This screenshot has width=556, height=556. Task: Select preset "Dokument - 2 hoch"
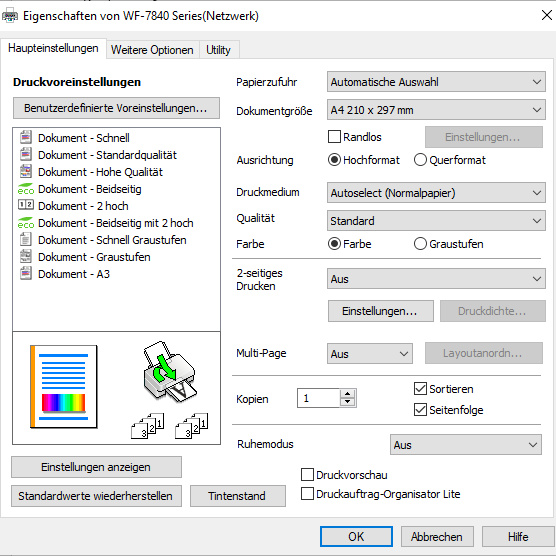click(x=83, y=206)
